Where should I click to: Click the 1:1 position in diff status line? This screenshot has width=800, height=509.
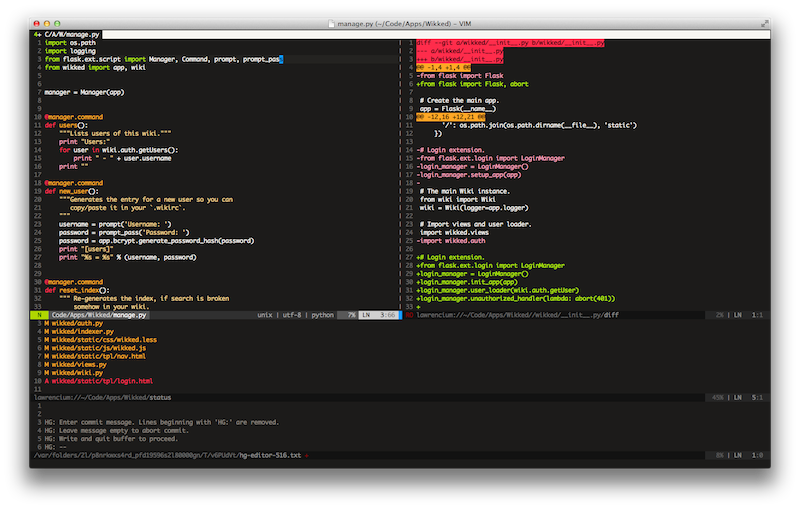[757, 315]
